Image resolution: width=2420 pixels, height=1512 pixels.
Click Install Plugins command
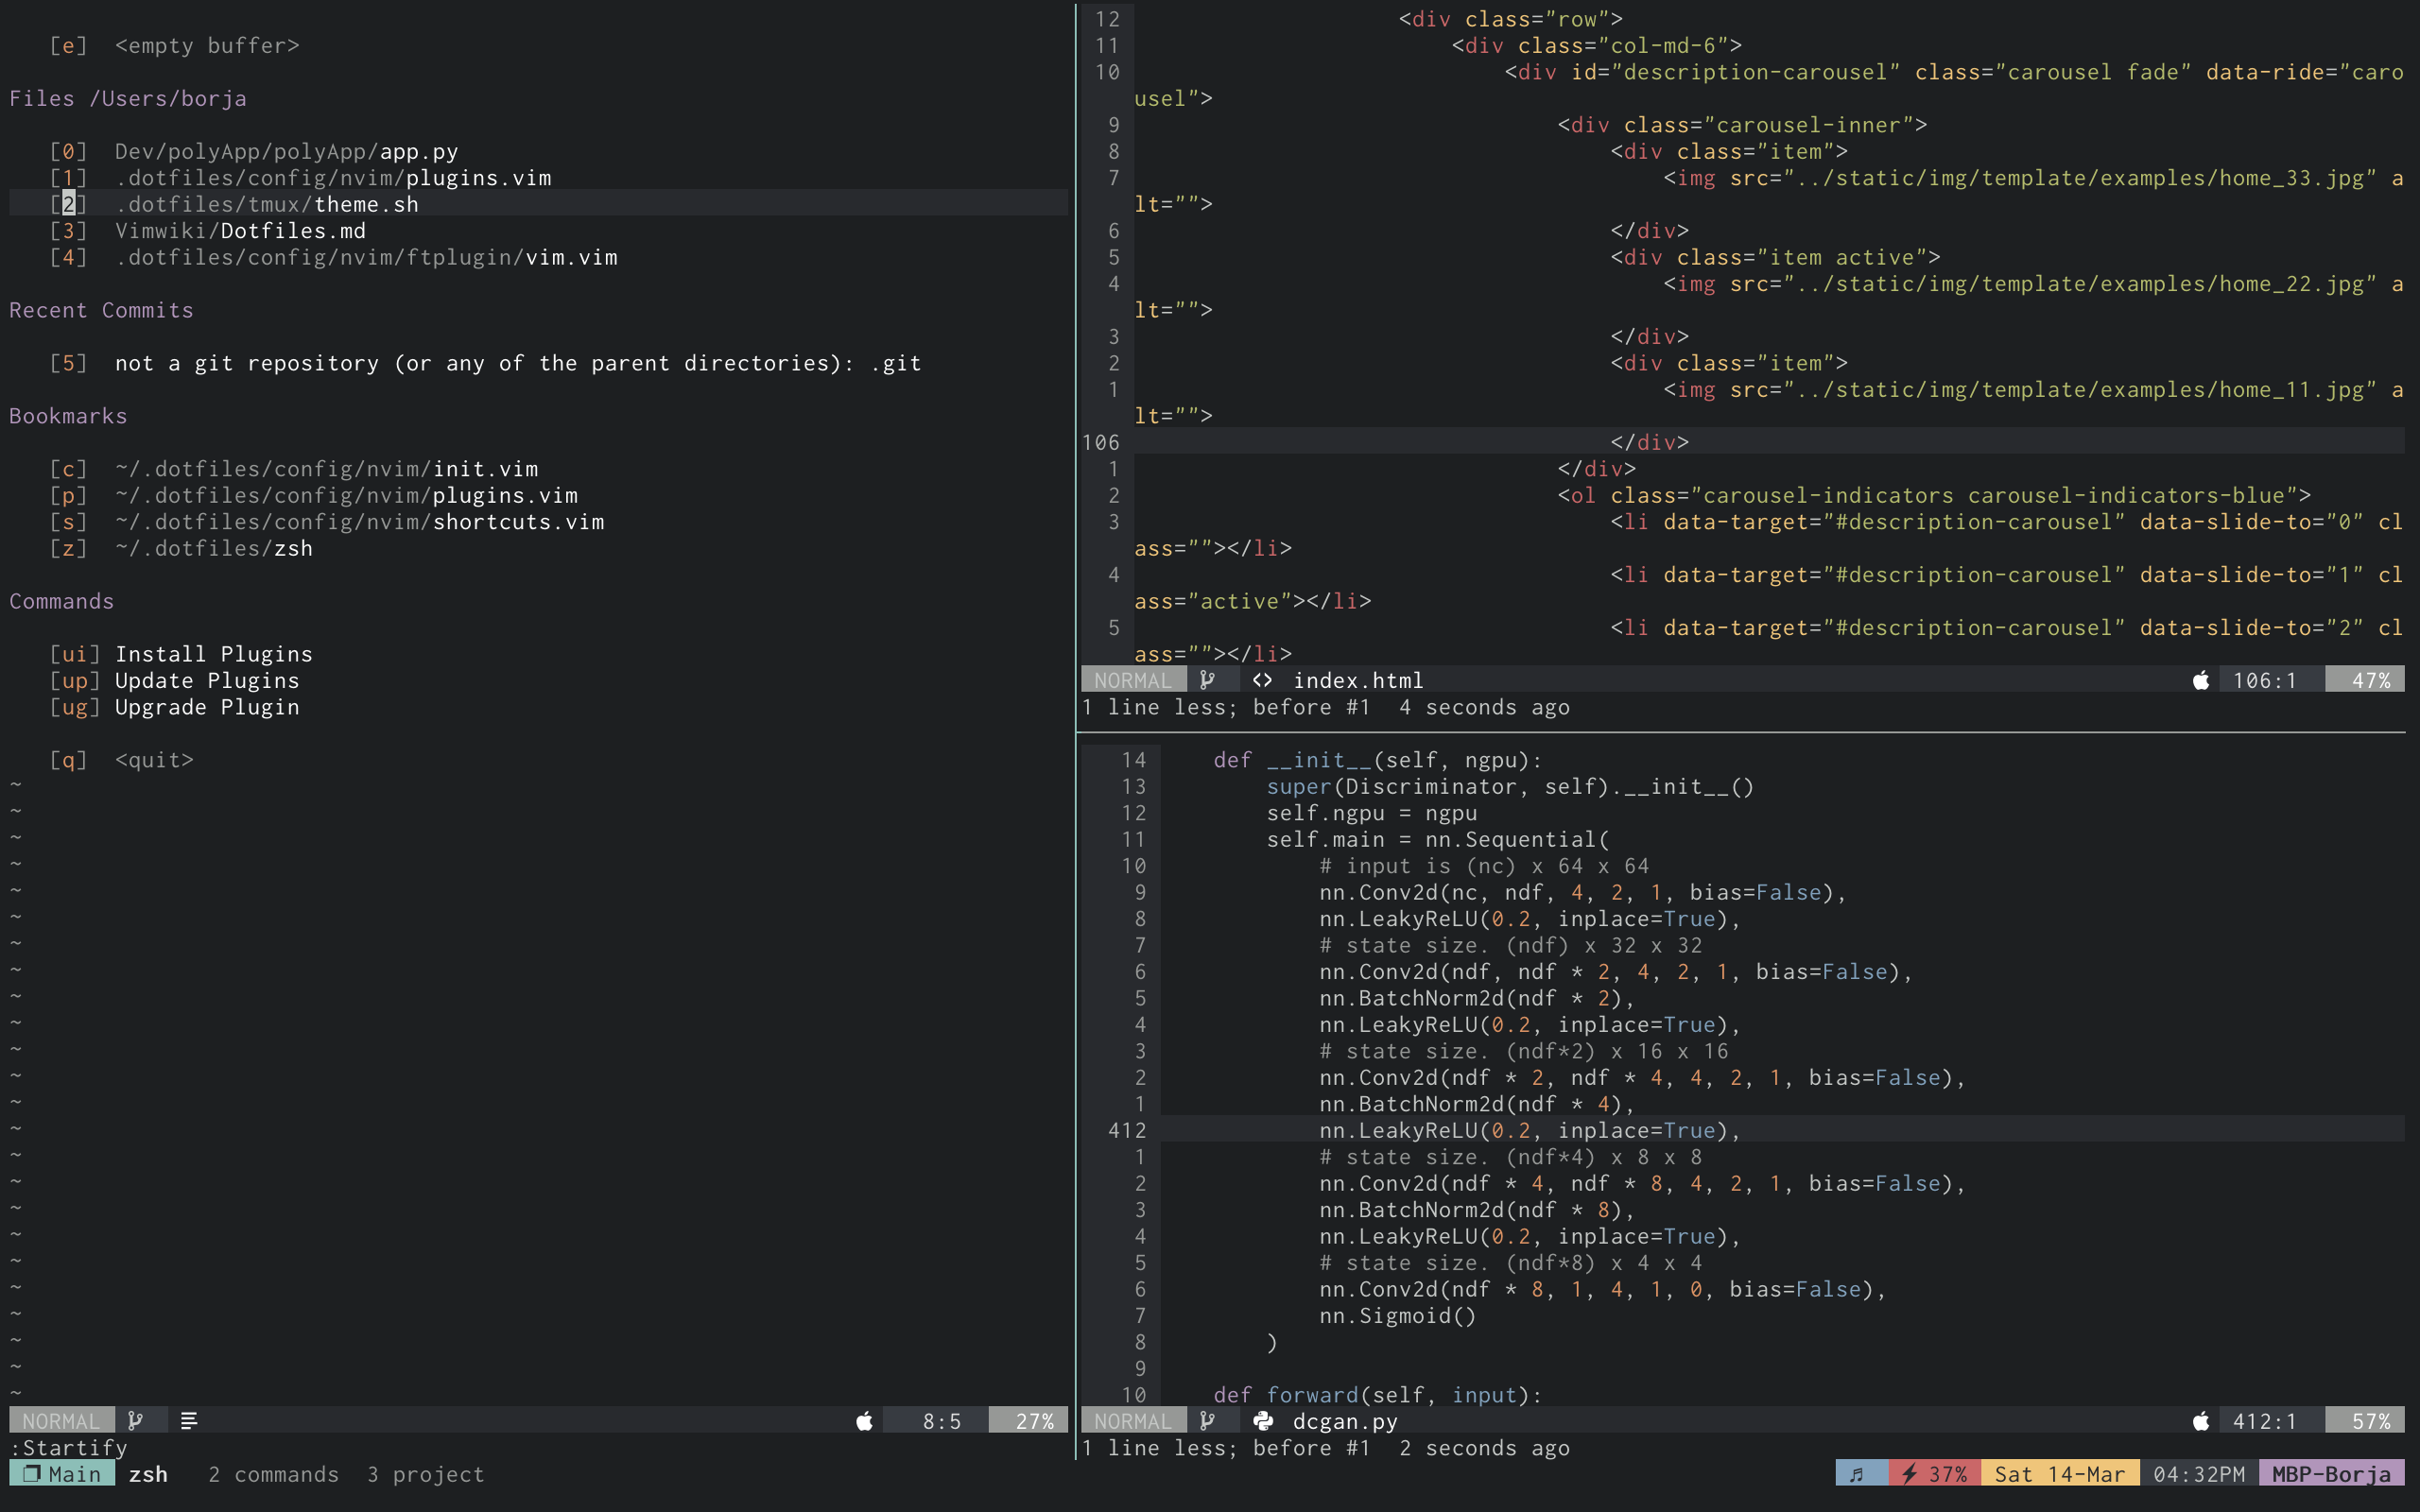pos(213,653)
